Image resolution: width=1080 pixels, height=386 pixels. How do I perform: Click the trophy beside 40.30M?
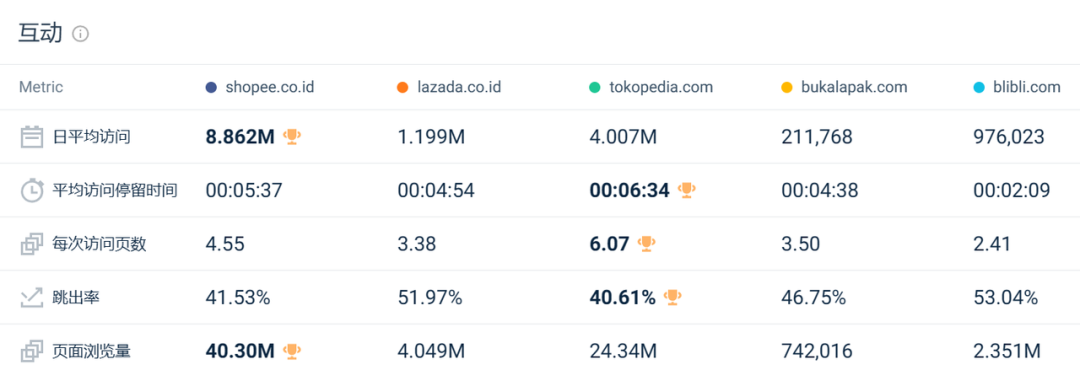click(292, 351)
